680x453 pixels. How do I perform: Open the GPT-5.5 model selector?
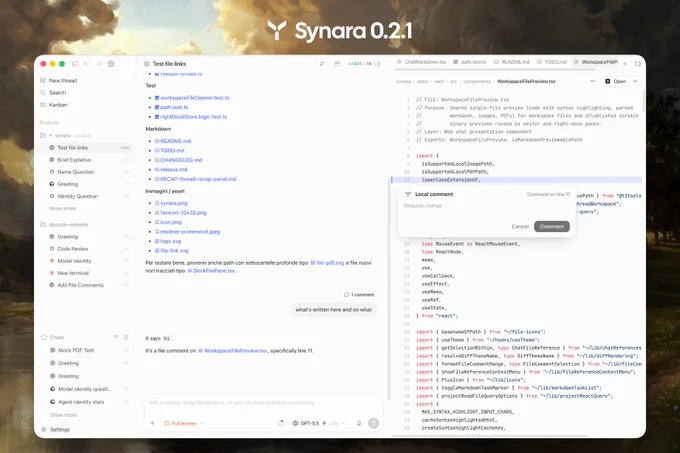point(306,424)
